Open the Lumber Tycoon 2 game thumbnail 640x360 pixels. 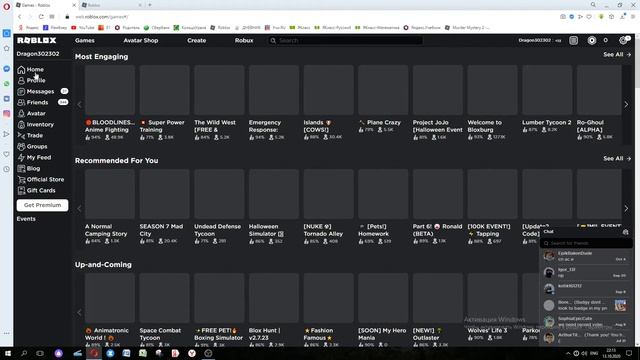(x=547, y=90)
